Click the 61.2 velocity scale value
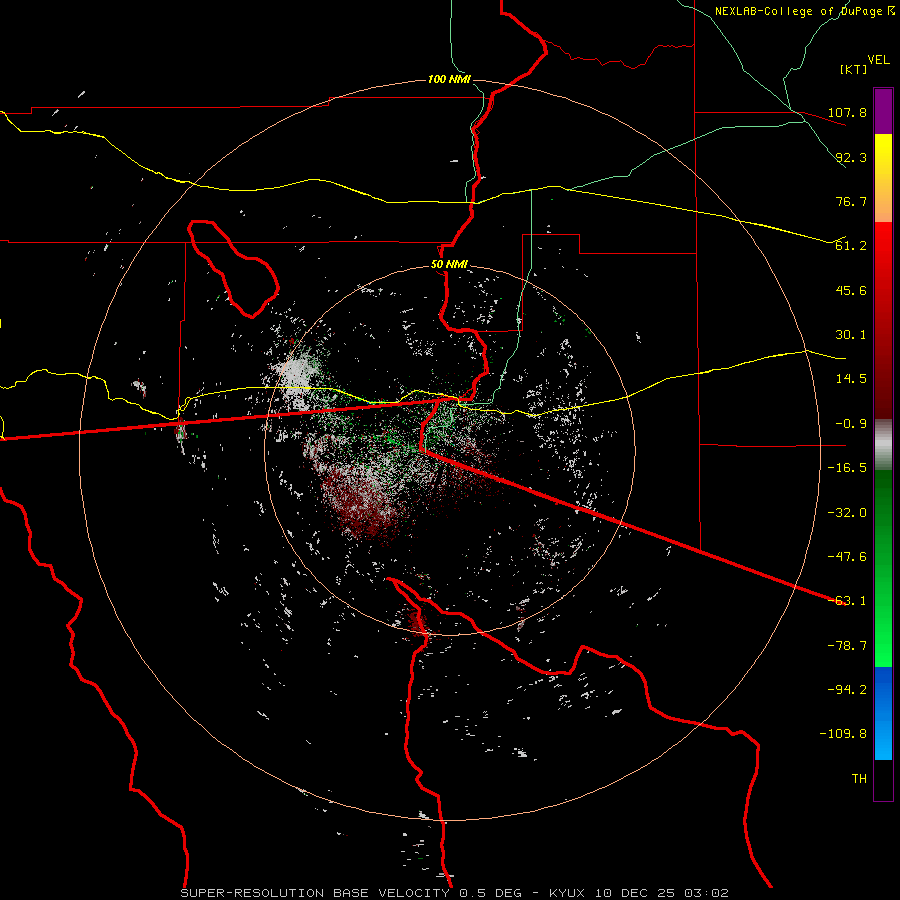The height and width of the screenshot is (900, 900). pyautogui.click(x=851, y=246)
